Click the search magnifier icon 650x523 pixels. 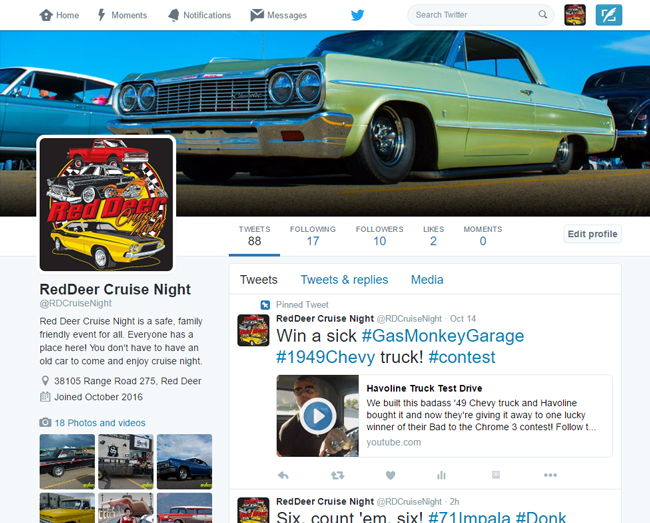tap(543, 15)
